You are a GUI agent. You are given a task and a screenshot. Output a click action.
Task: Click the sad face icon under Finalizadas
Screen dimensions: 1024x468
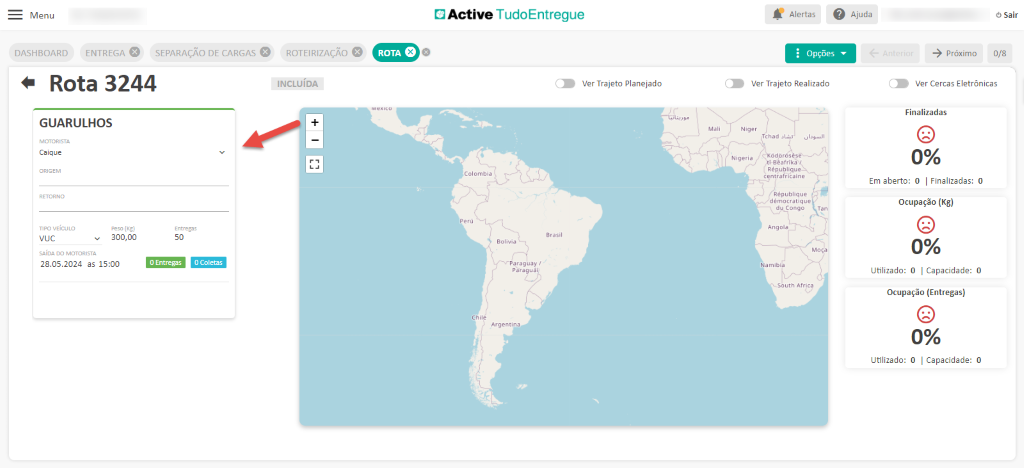[926, 134]
